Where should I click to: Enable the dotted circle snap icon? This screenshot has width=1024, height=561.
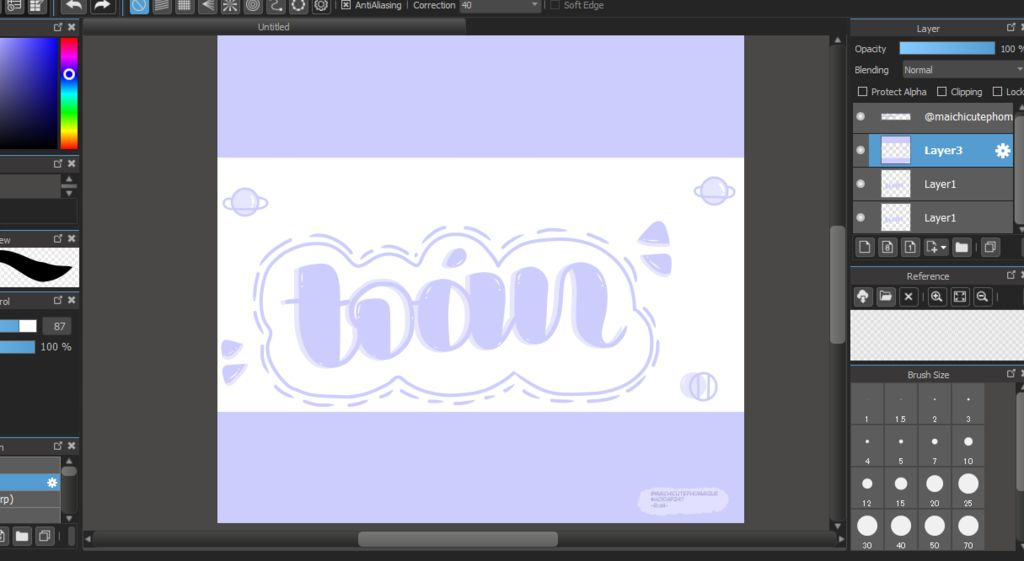(x=298, y=6)
